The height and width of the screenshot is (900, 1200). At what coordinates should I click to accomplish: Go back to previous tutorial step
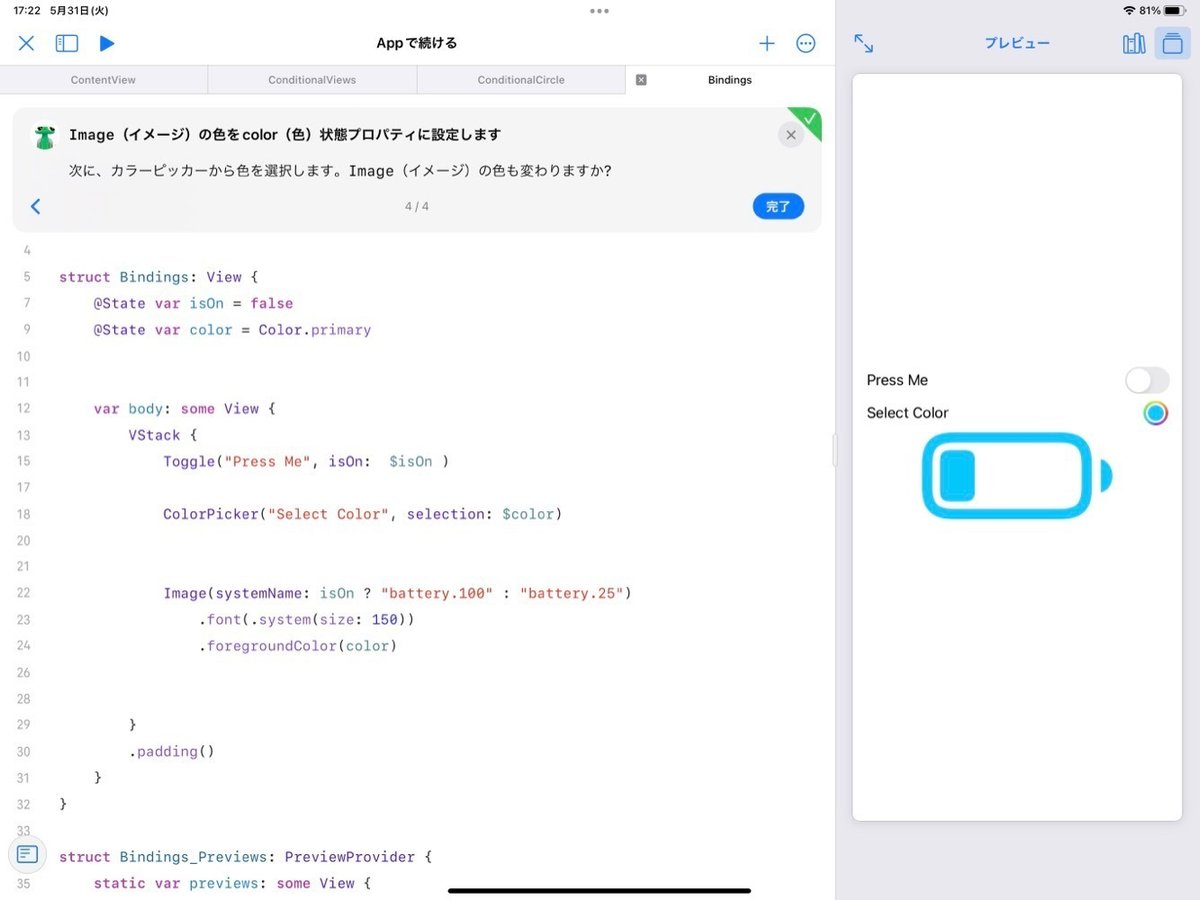pos(36,206)
